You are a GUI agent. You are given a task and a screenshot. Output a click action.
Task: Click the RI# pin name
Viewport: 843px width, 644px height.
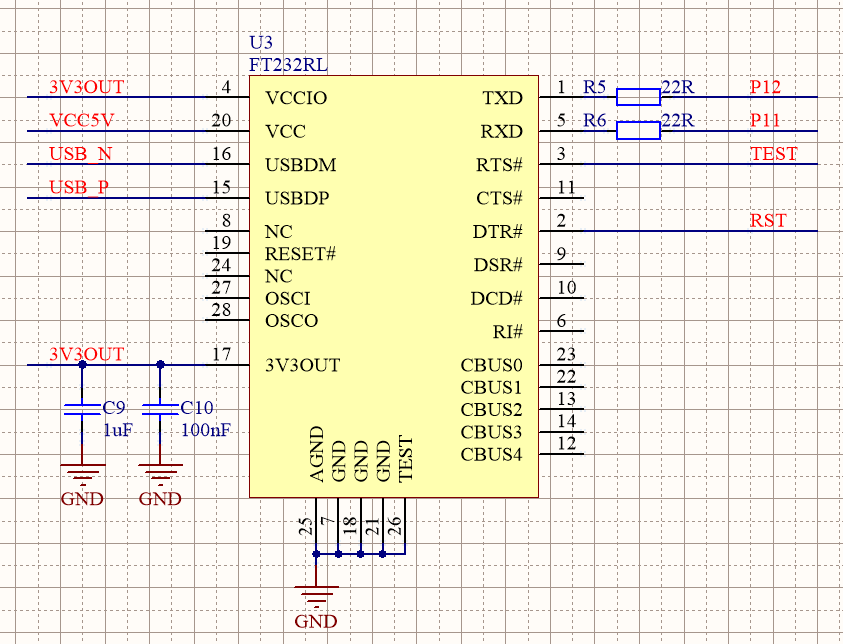point(508,332)
